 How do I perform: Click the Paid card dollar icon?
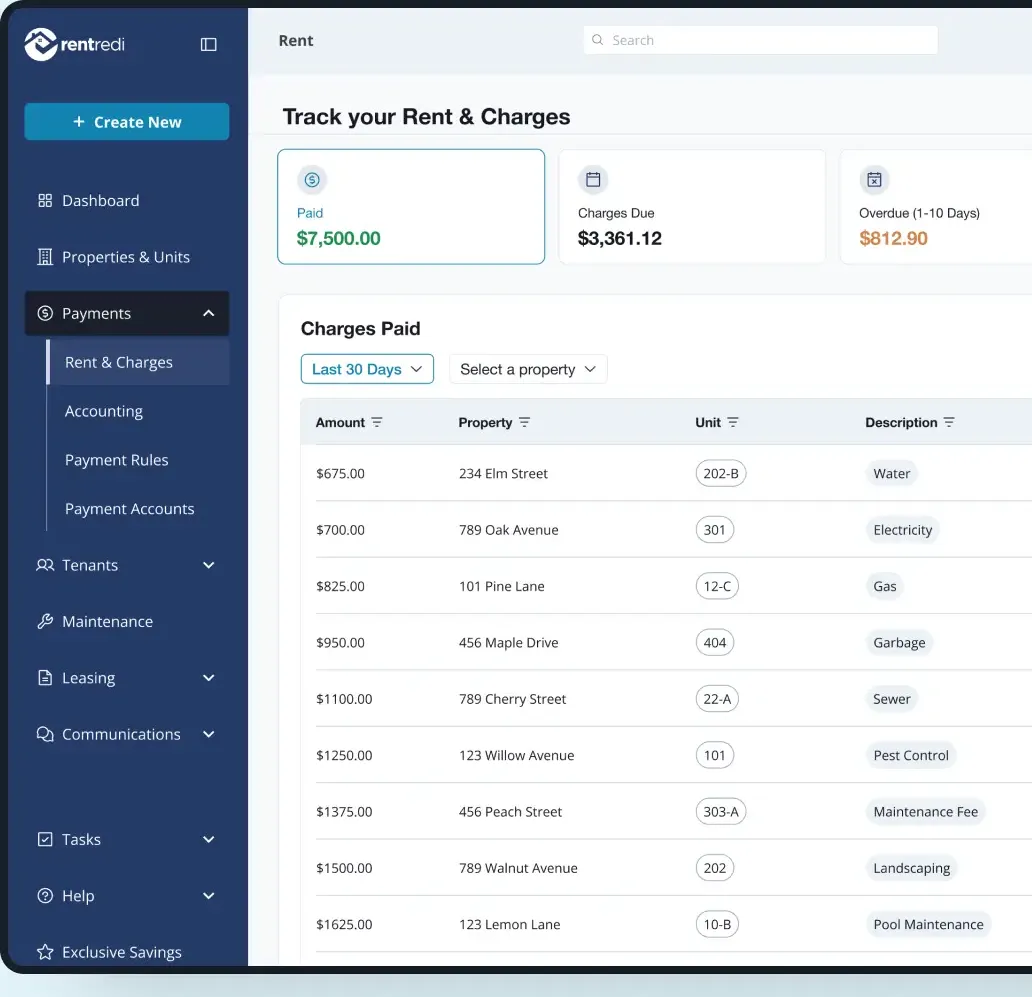(312, 180)
